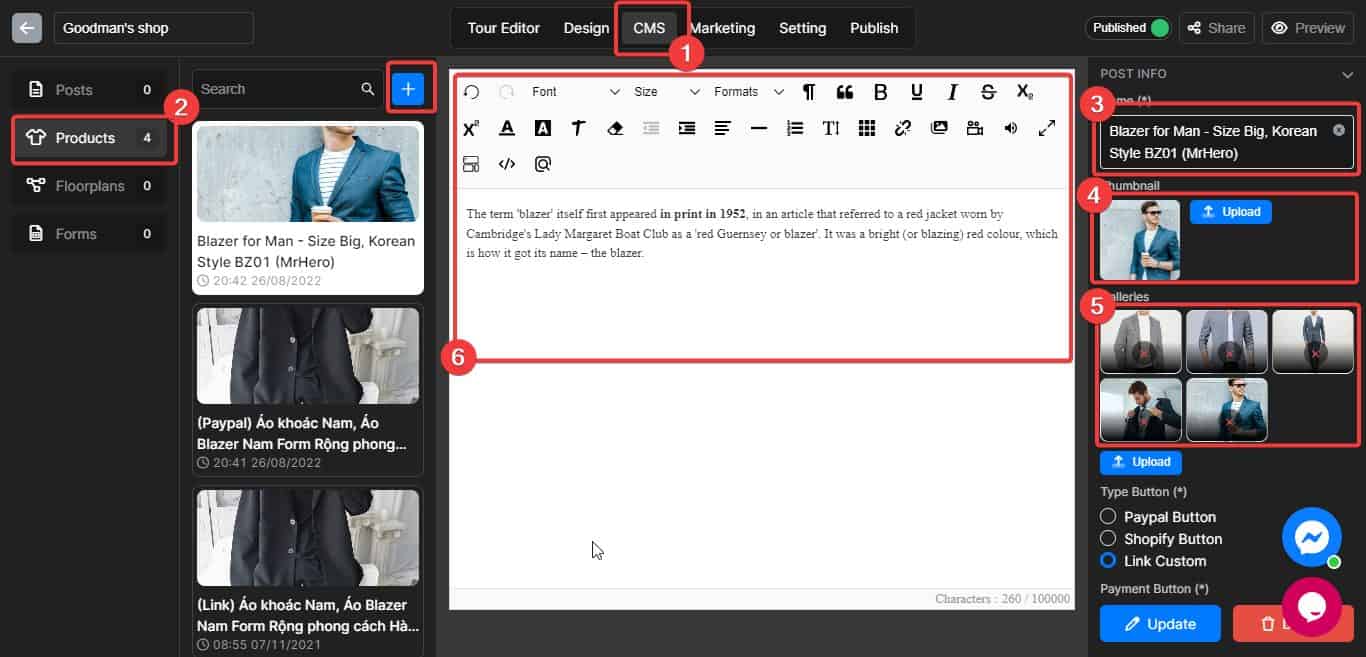Screen dimensions: 1366x657
Task: Click the Share button
Action: (1216, 28)
